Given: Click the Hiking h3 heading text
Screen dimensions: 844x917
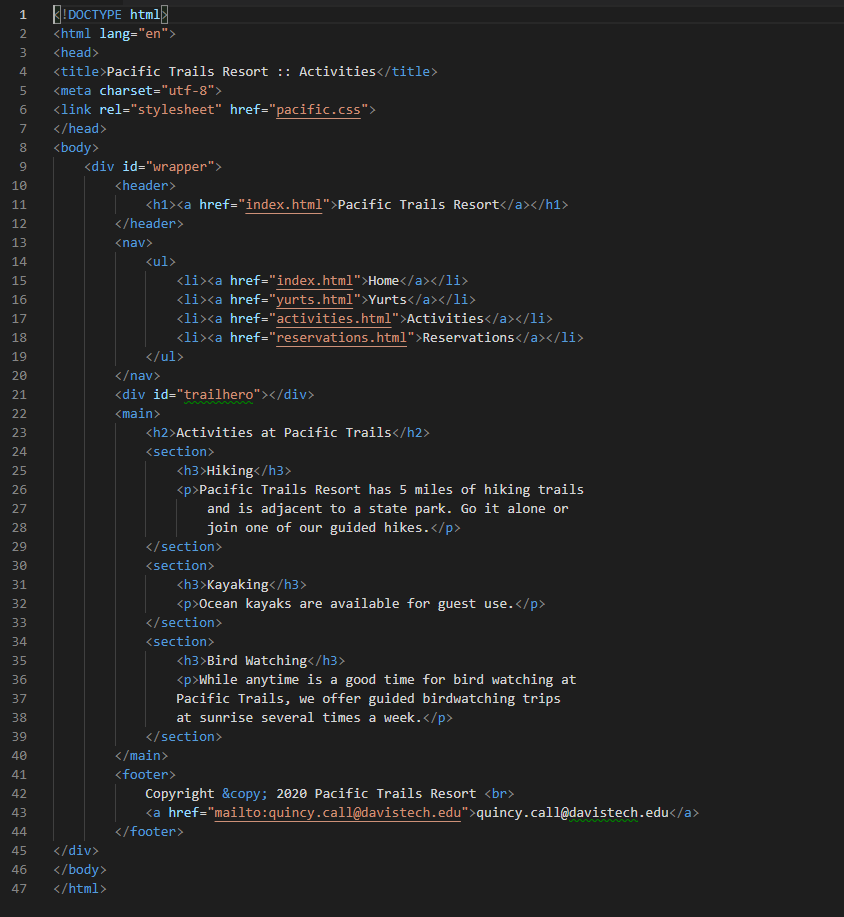Looking at the screenshot, I should [230, 471].
